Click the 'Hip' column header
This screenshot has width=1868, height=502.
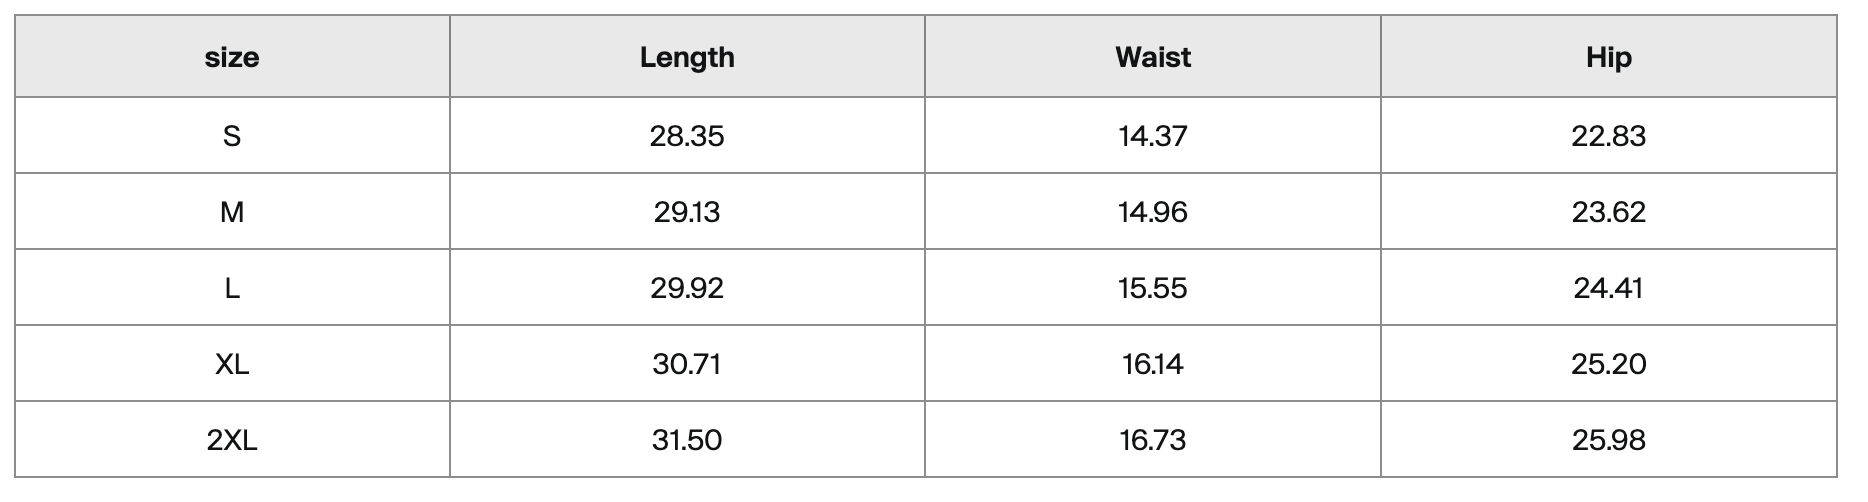1608,57
